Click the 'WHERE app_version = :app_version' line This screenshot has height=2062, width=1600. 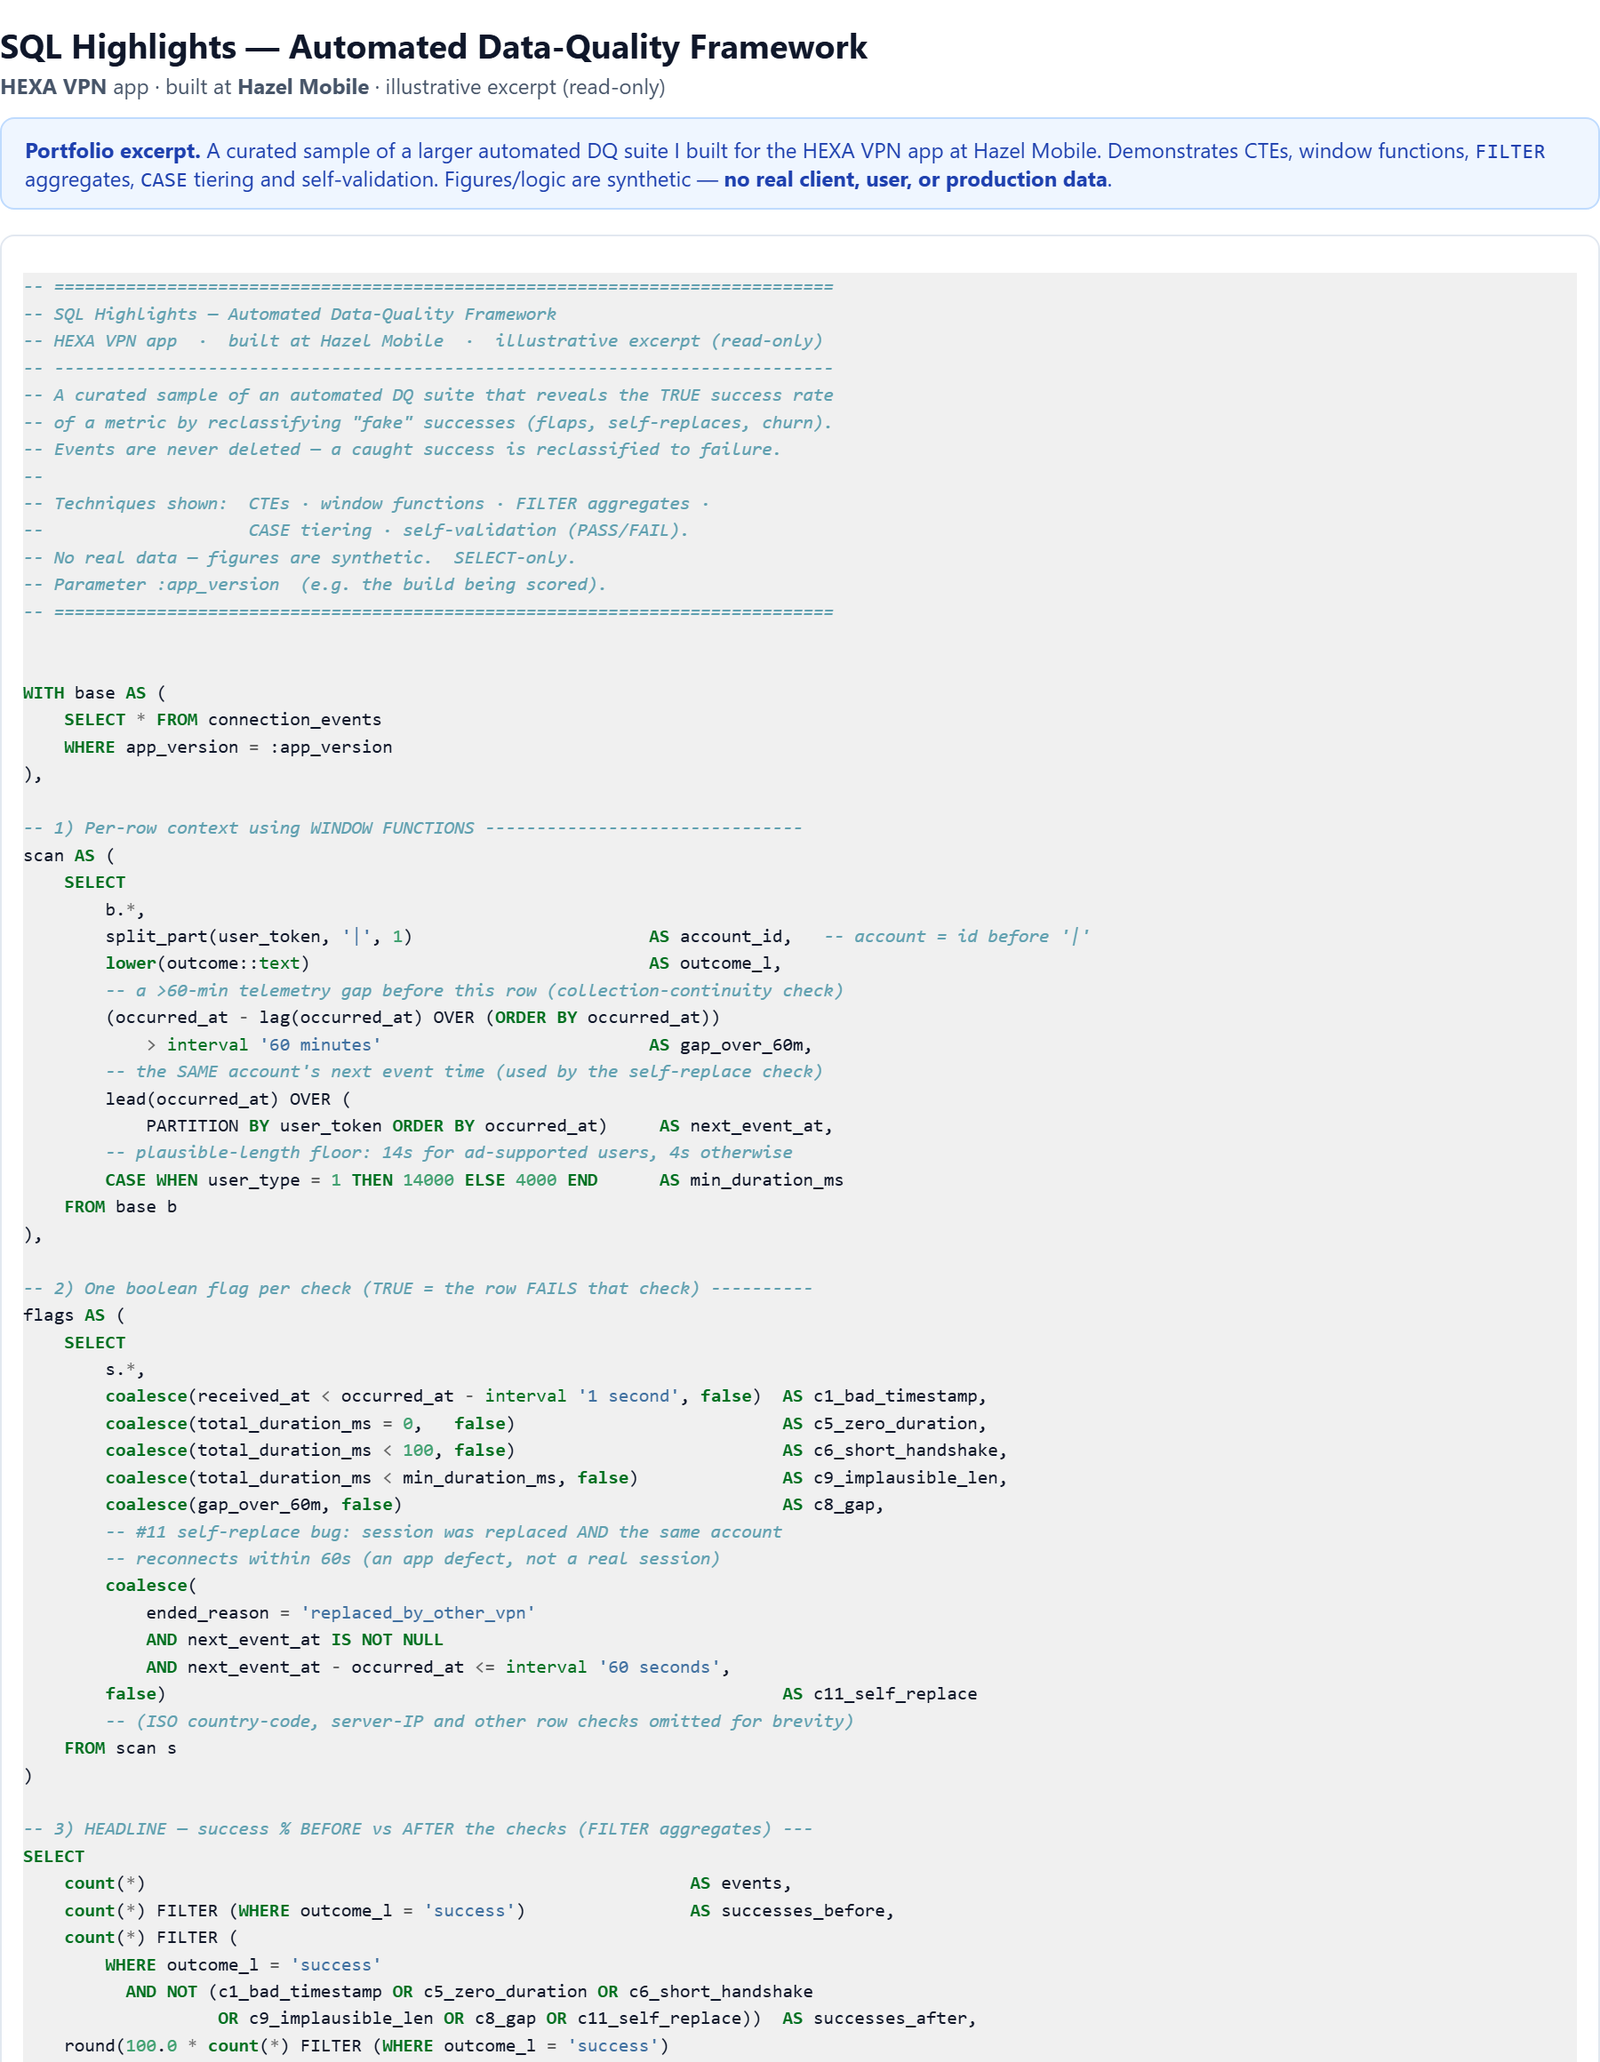click(229, 747)
